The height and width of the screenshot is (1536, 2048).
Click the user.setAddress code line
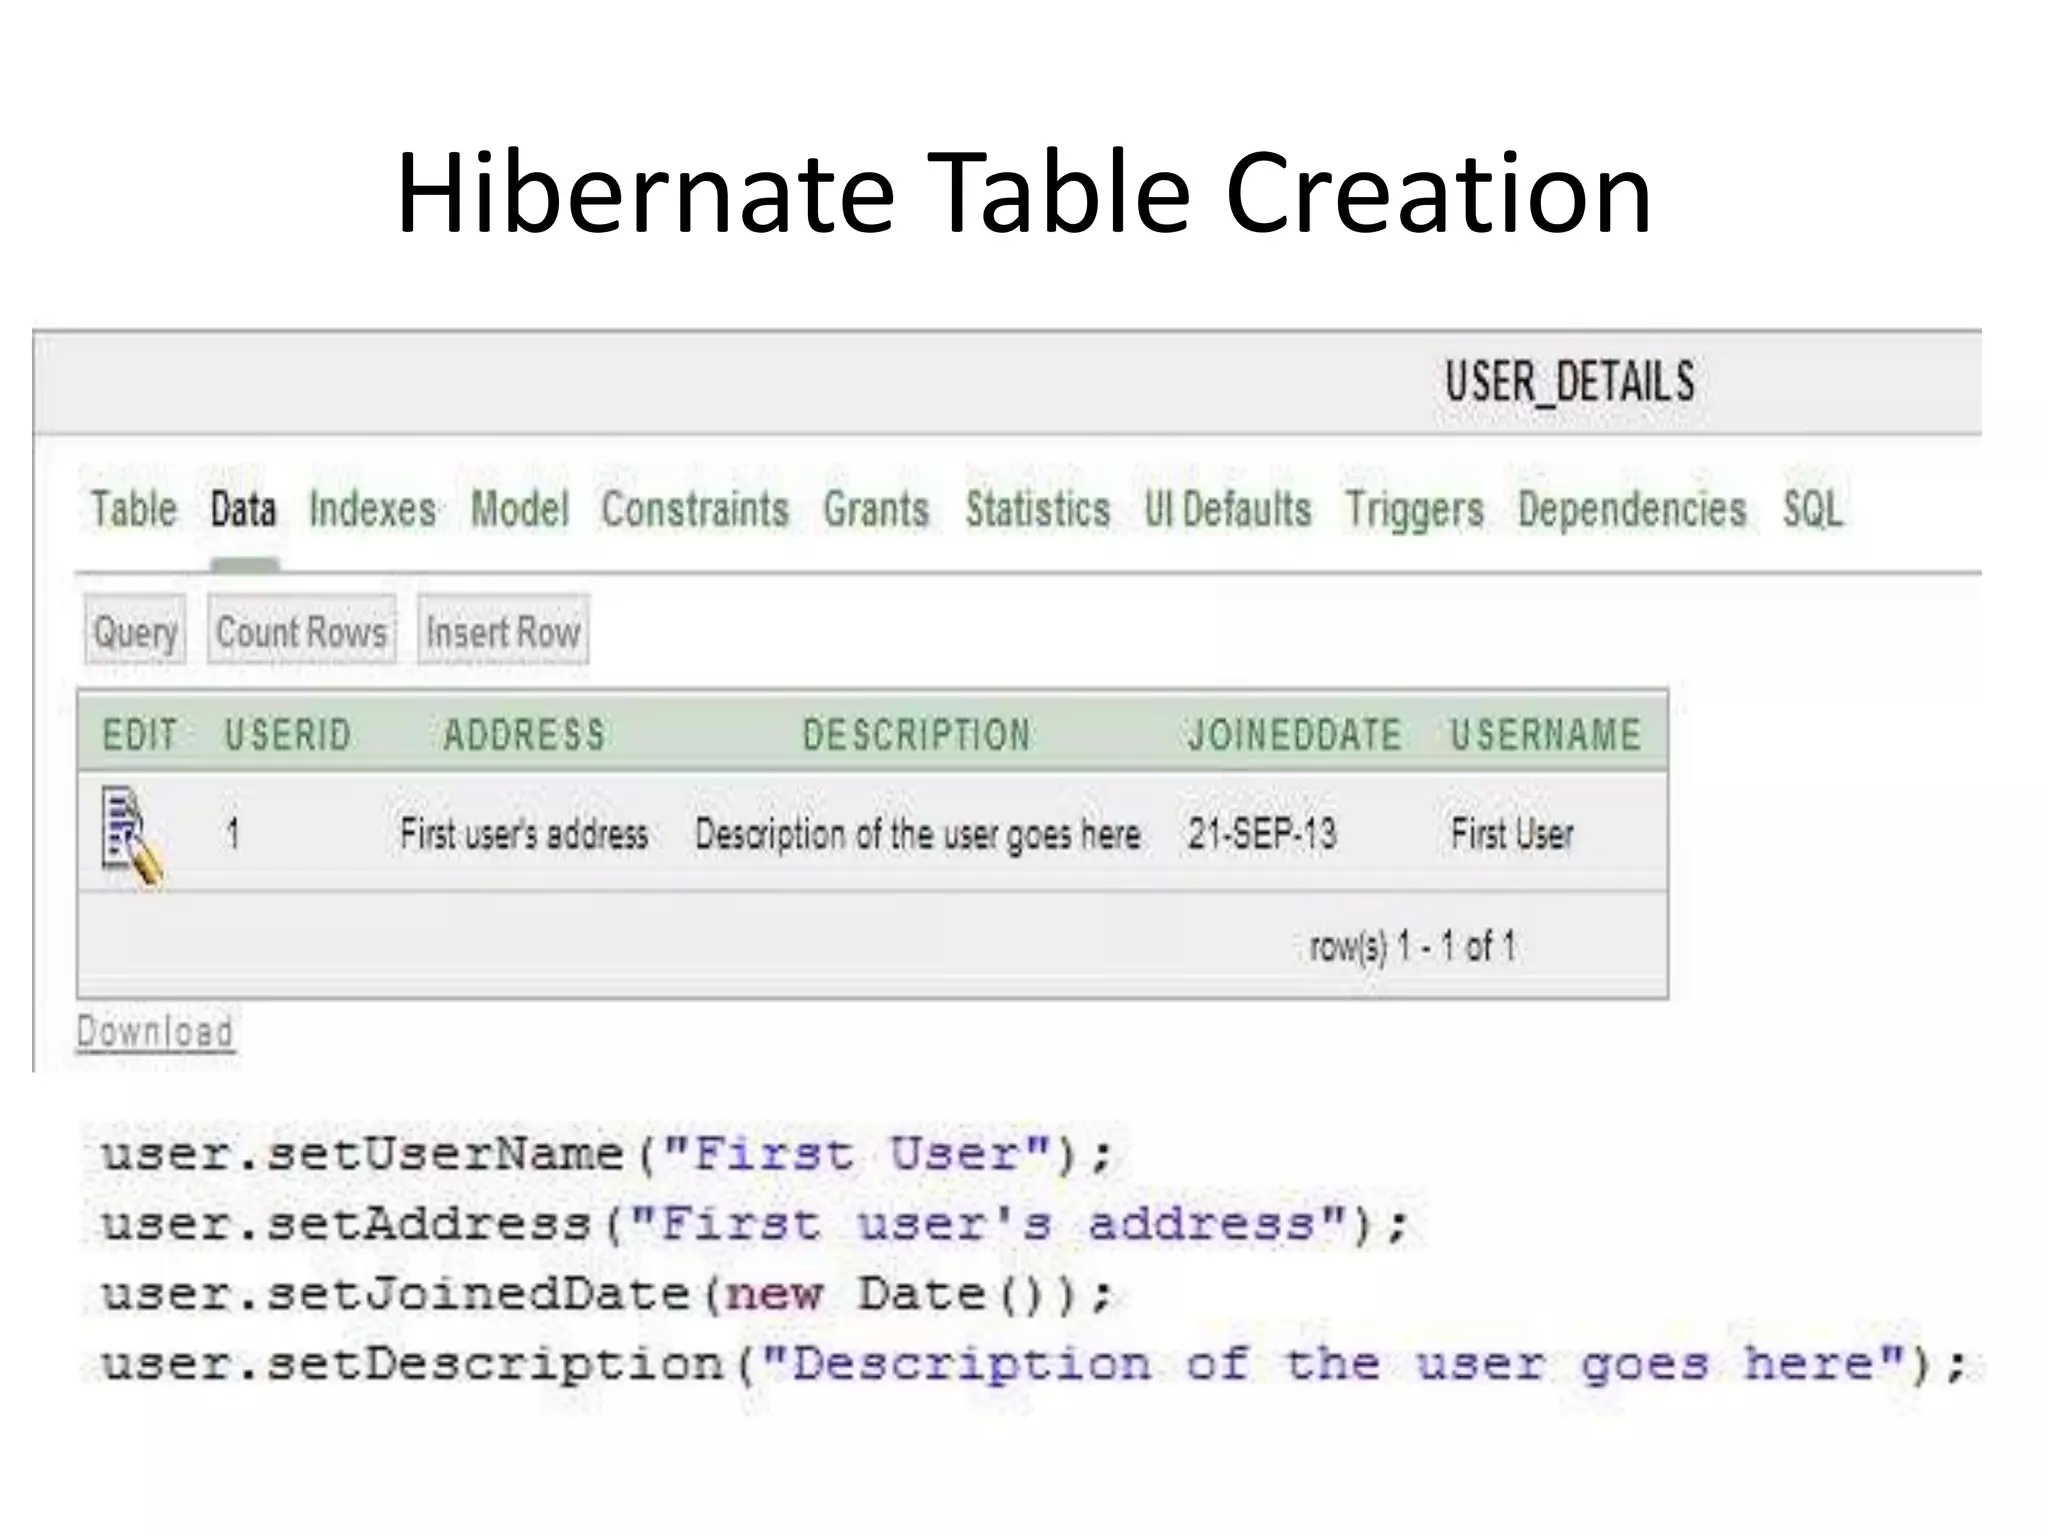tap(755, 1224)
